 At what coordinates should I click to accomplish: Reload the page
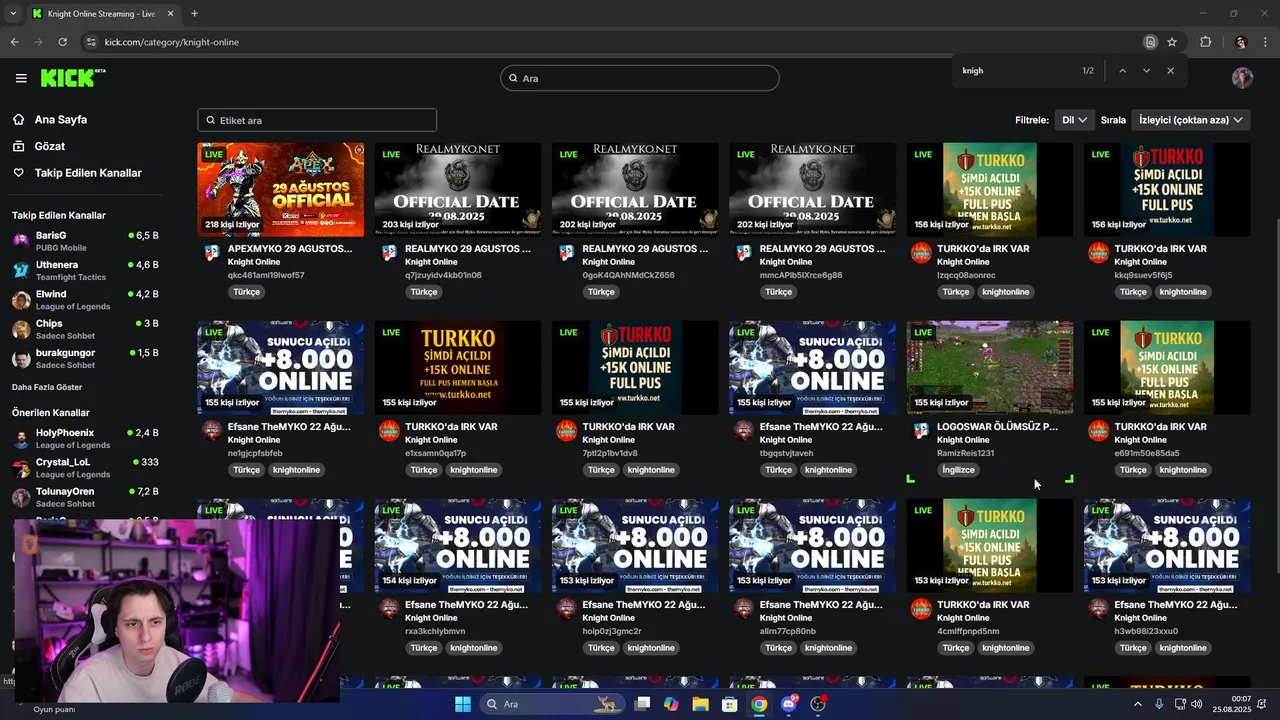tap(62, 42)
